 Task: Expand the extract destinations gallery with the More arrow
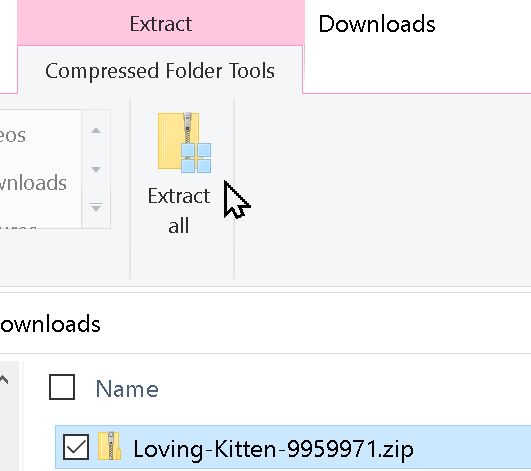96,208
